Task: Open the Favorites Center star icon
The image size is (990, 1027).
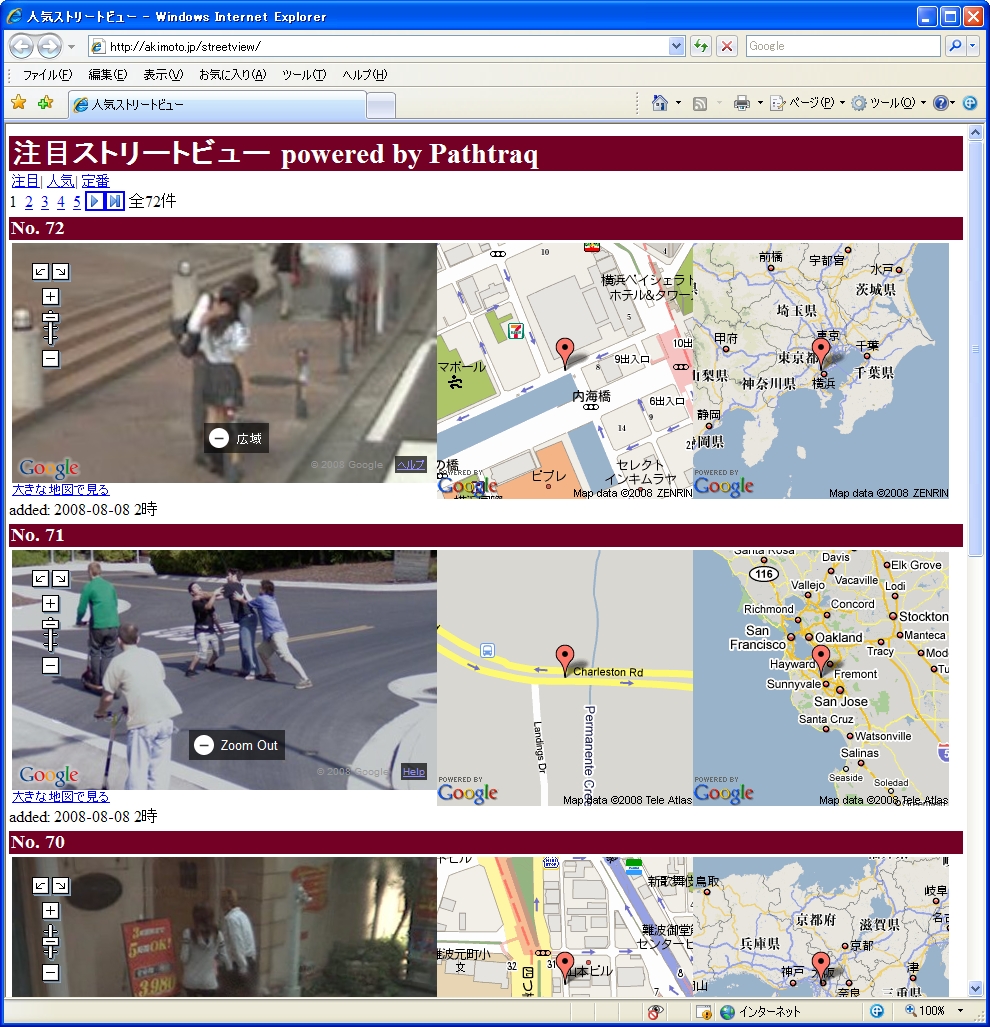Action: (18, 102)
